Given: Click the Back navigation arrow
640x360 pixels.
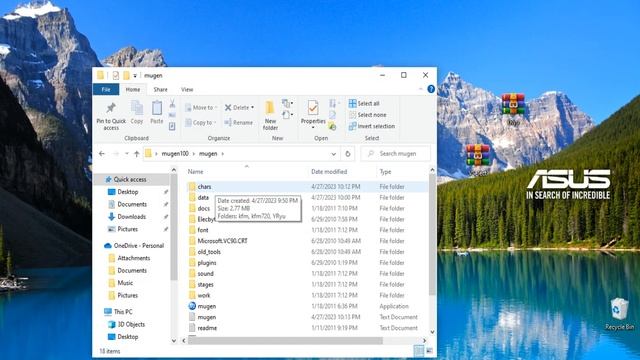Looking at the screenshot, I should (x=102, y=154).
